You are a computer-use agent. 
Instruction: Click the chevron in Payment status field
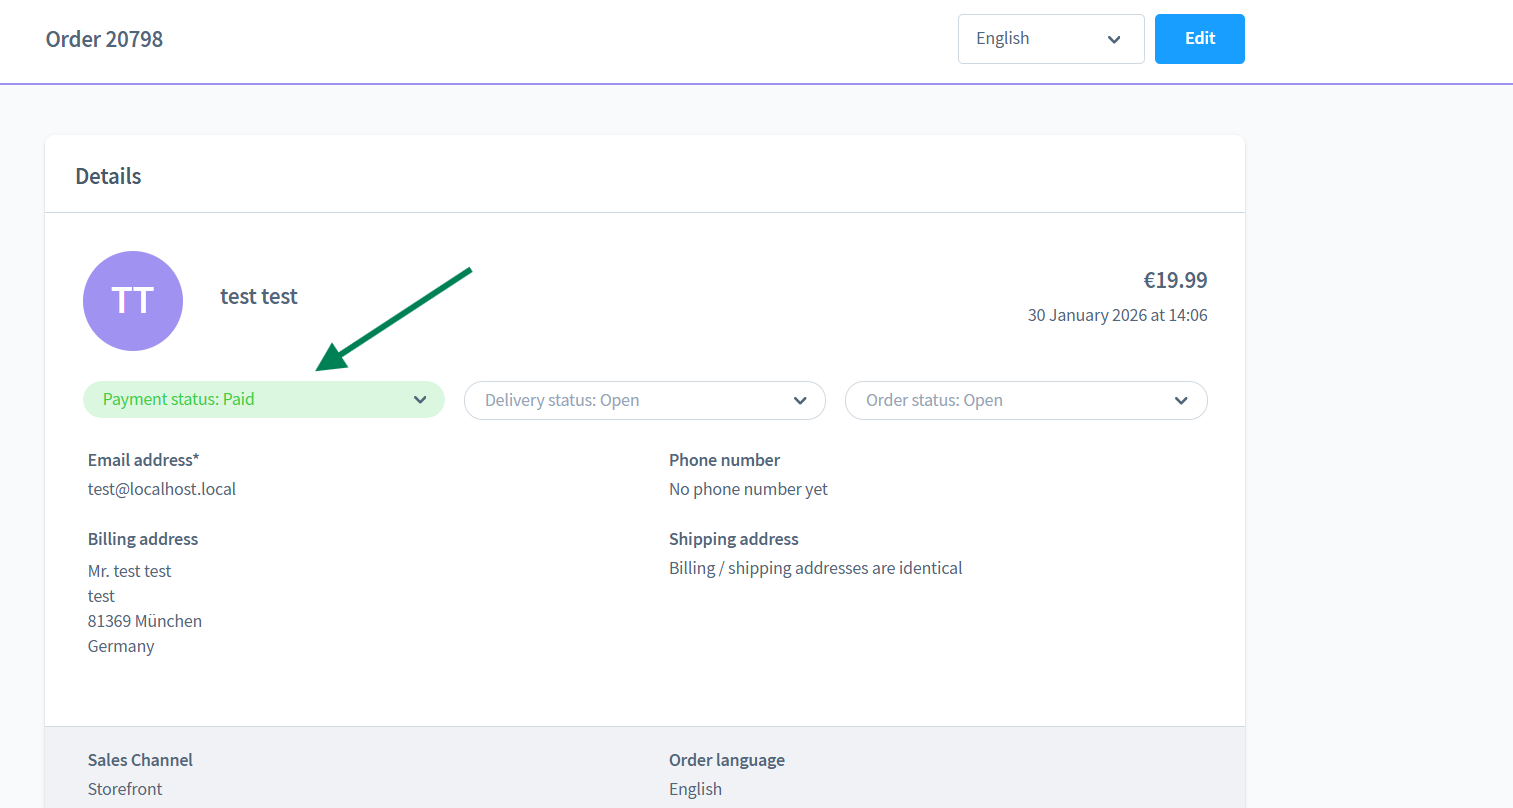420,400
